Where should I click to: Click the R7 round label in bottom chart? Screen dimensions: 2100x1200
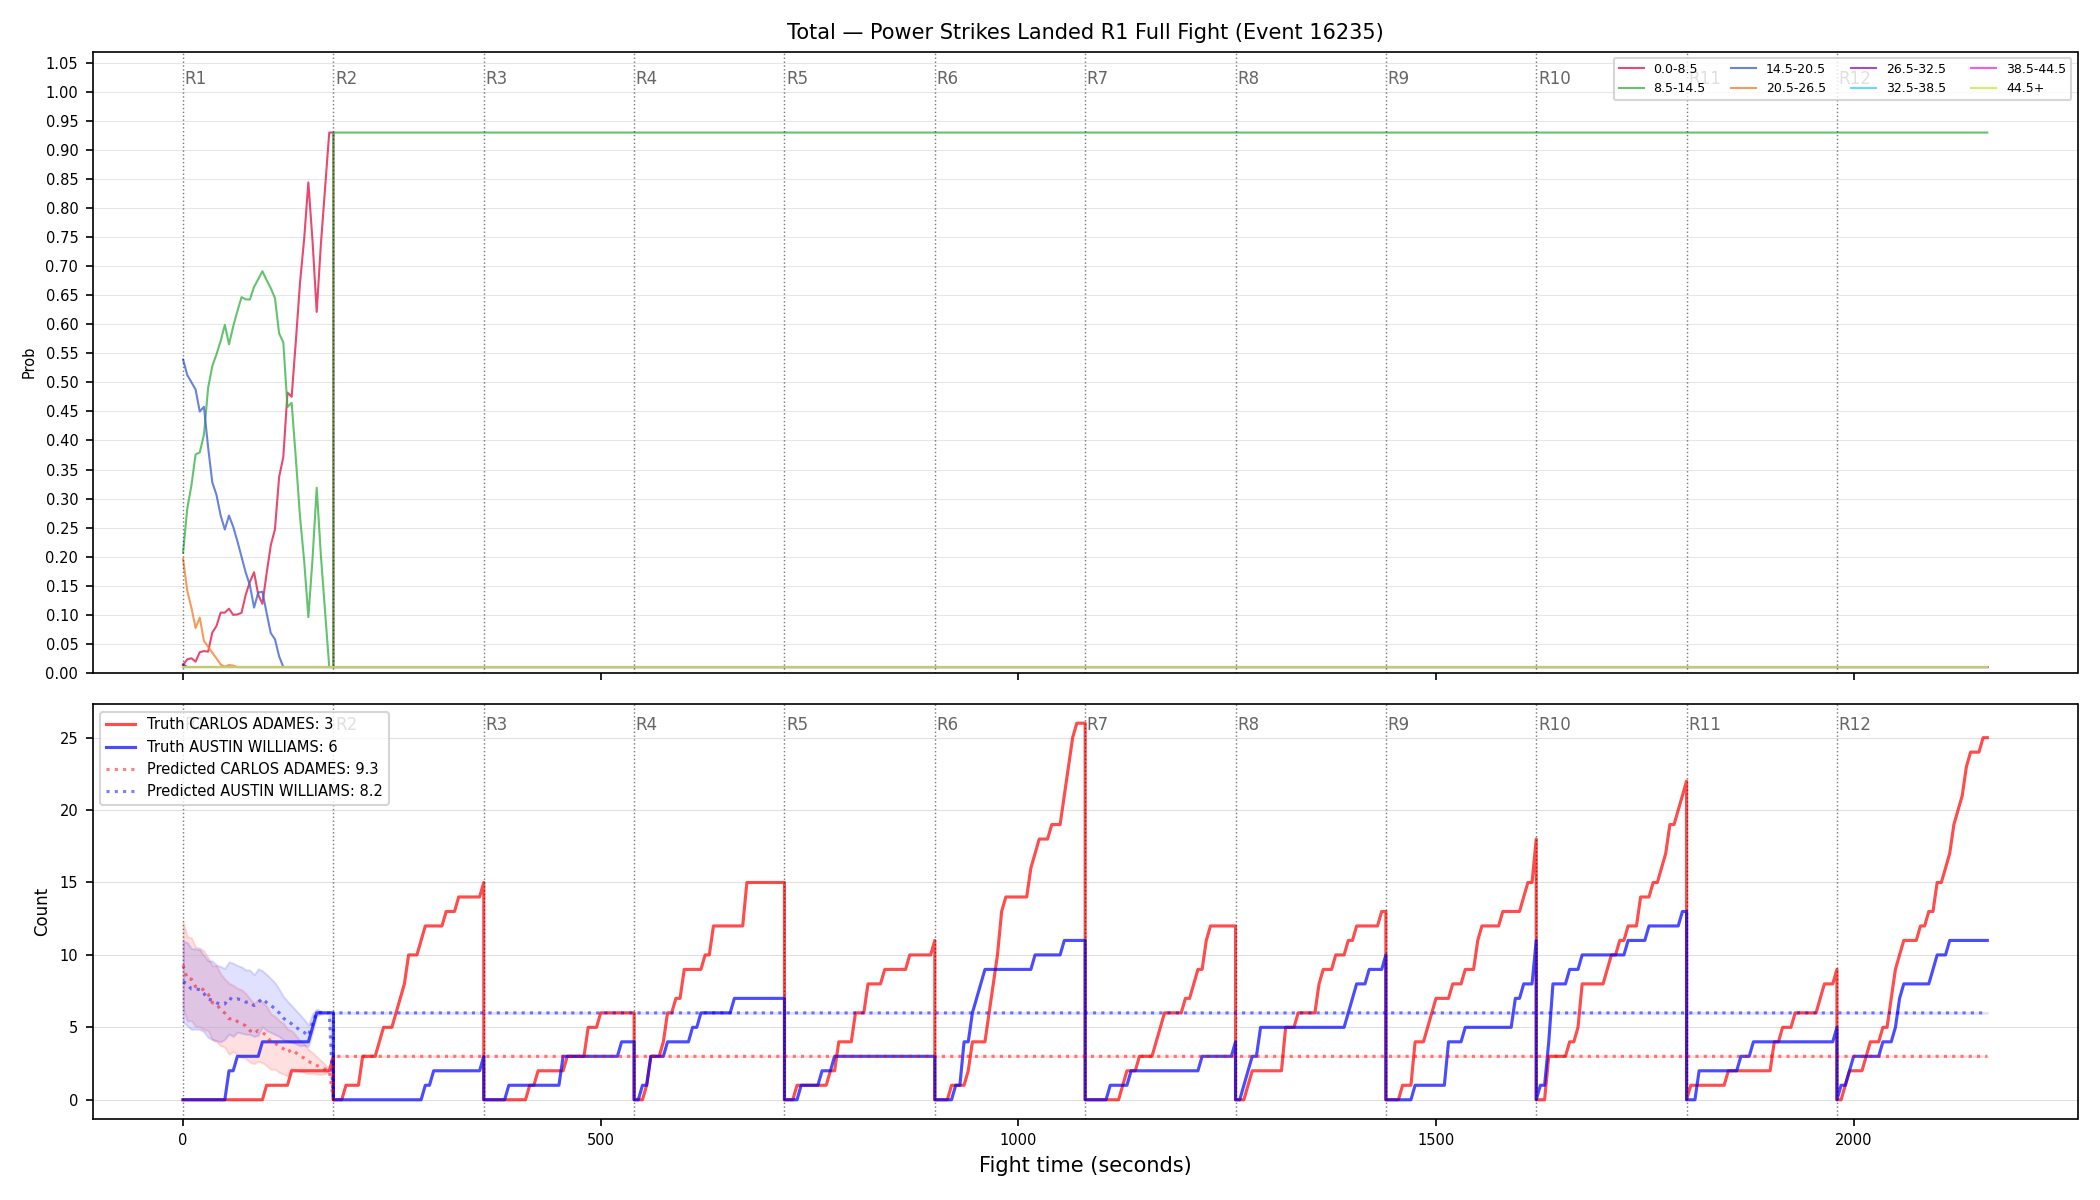pyautogui.click(x=1097, y=724)
